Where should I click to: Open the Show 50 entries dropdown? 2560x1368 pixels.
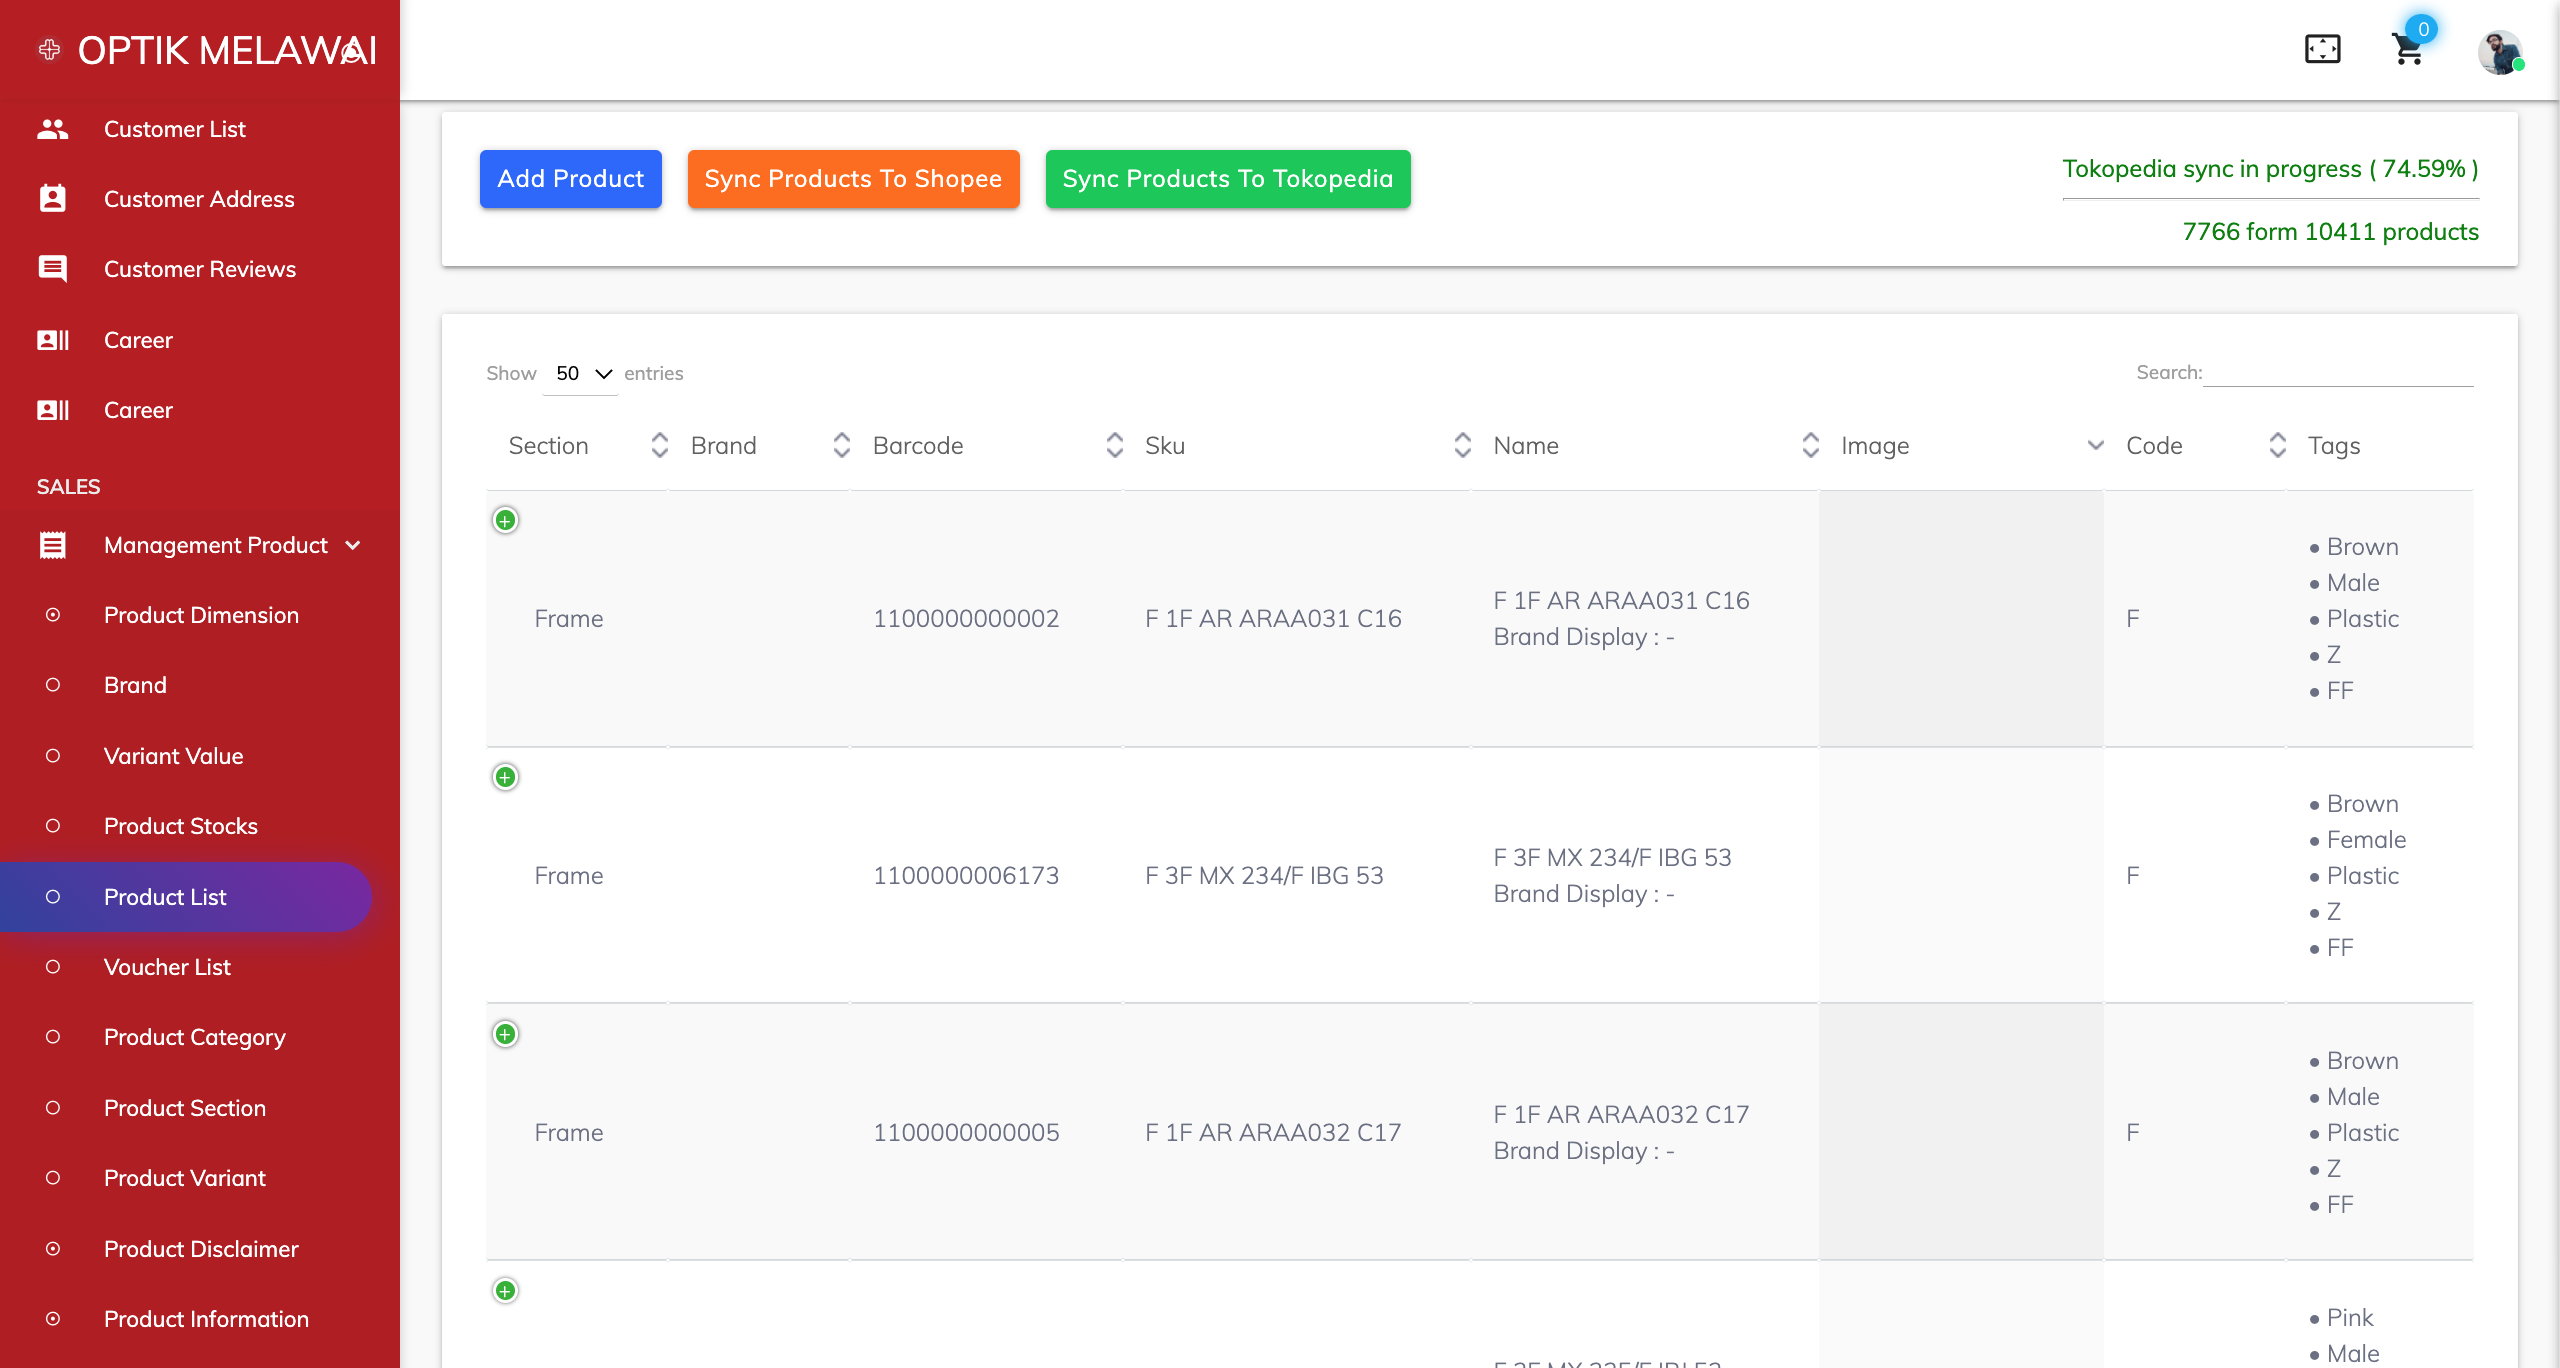pyautogui.click(x=581, y=373)
